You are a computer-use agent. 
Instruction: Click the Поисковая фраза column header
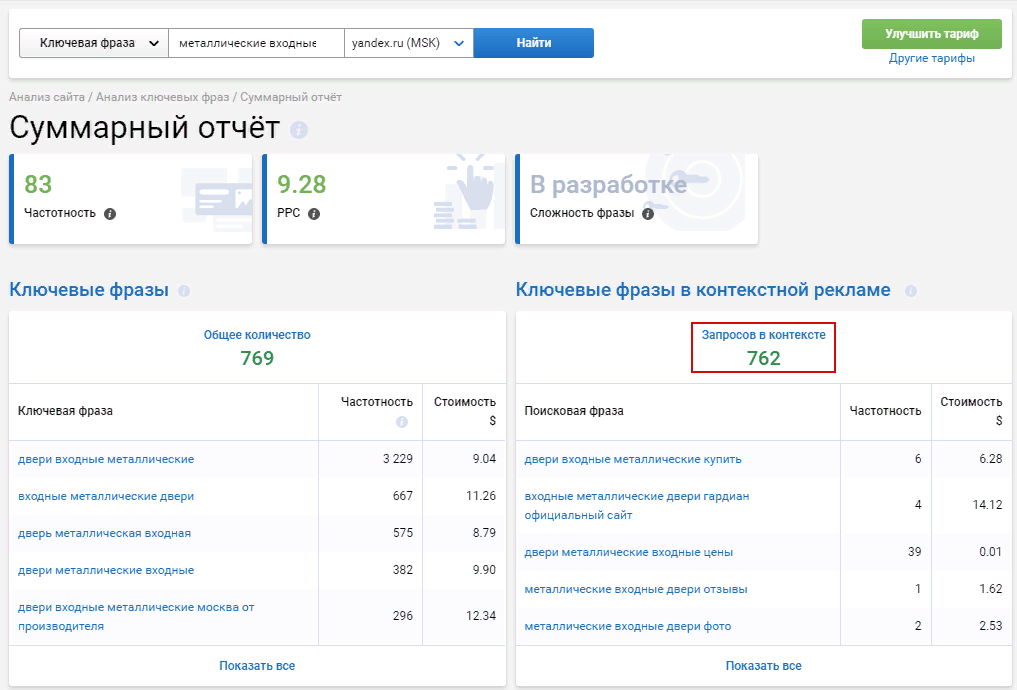point(574,411)
